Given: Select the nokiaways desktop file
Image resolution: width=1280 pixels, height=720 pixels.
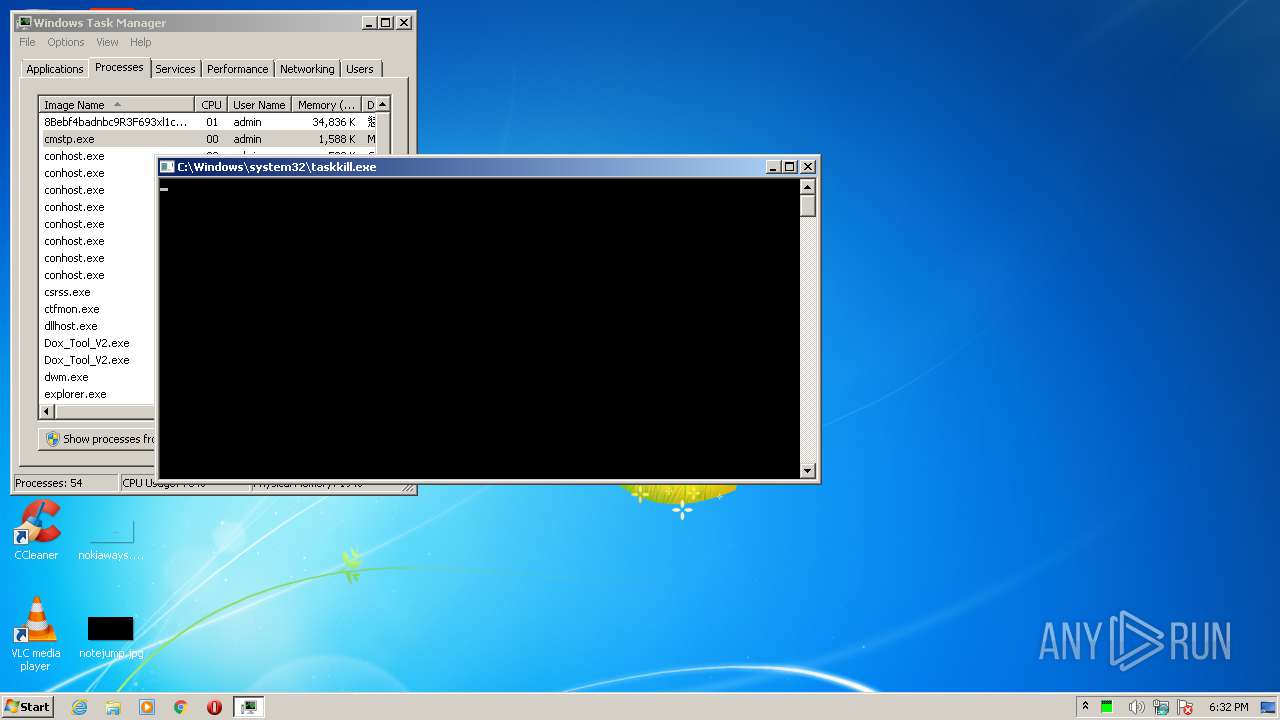Looking at the screenshot, I should coord(110,539).
